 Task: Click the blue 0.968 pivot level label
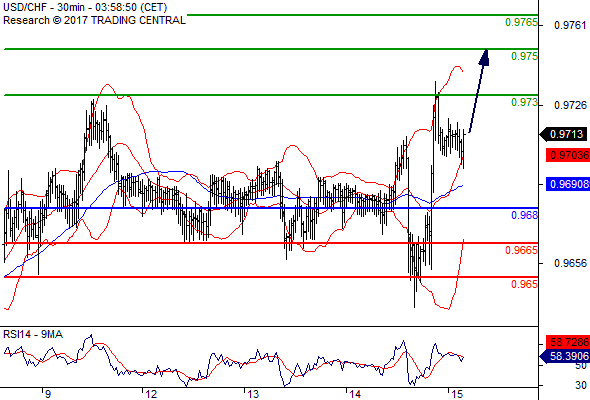click(x=524, y=215)
